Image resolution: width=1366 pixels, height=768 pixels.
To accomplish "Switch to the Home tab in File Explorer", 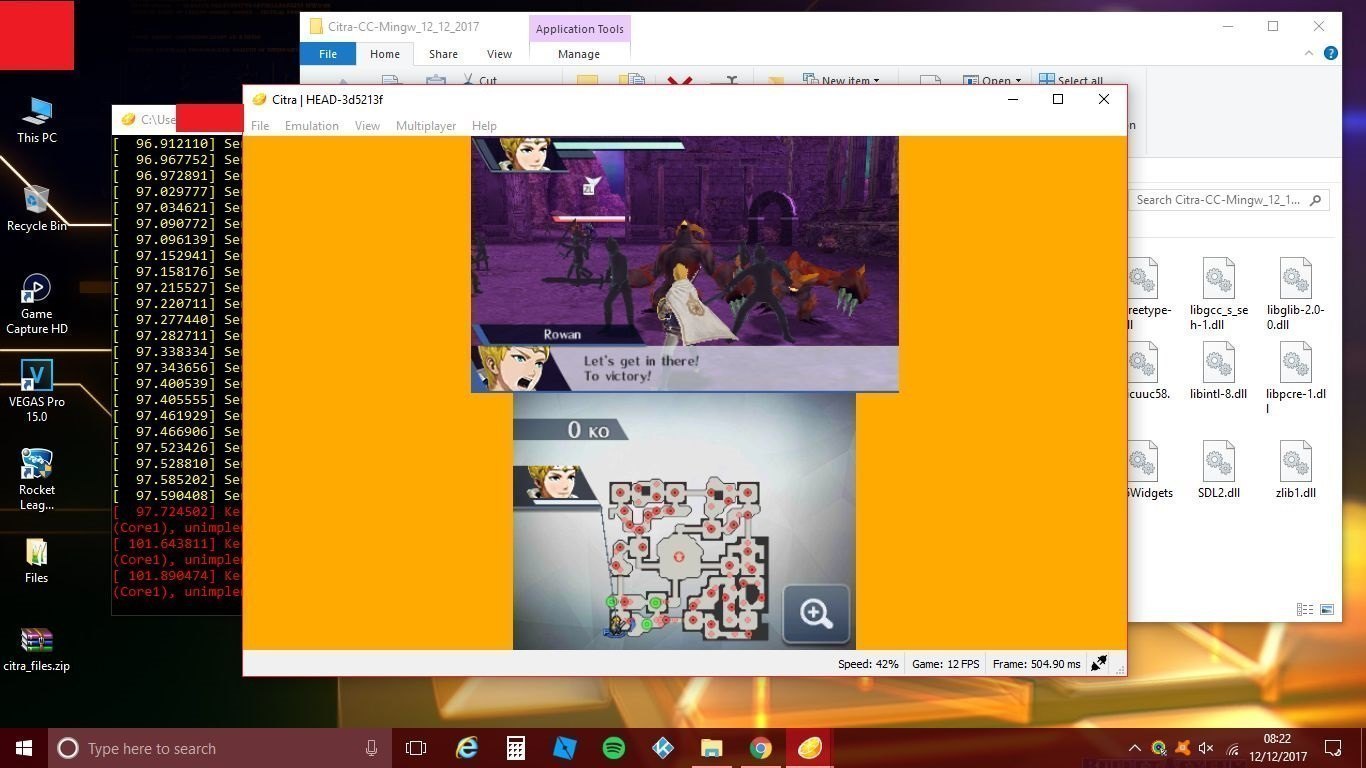I will click(x=385, y=54).
